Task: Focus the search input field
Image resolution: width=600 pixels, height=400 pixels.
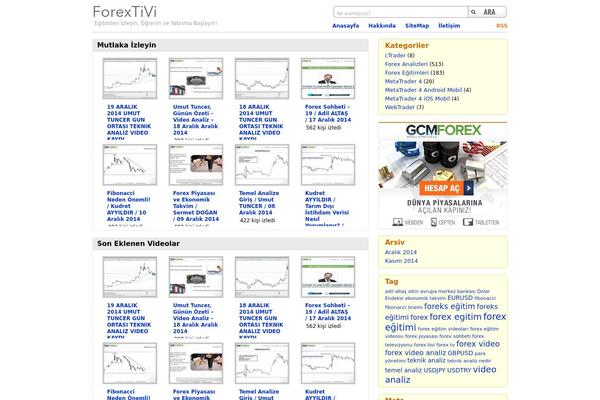Action: tap(400, 12)
